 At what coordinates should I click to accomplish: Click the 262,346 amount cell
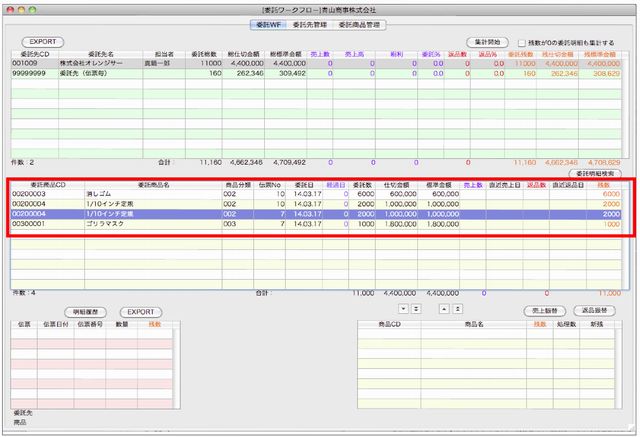243,73
